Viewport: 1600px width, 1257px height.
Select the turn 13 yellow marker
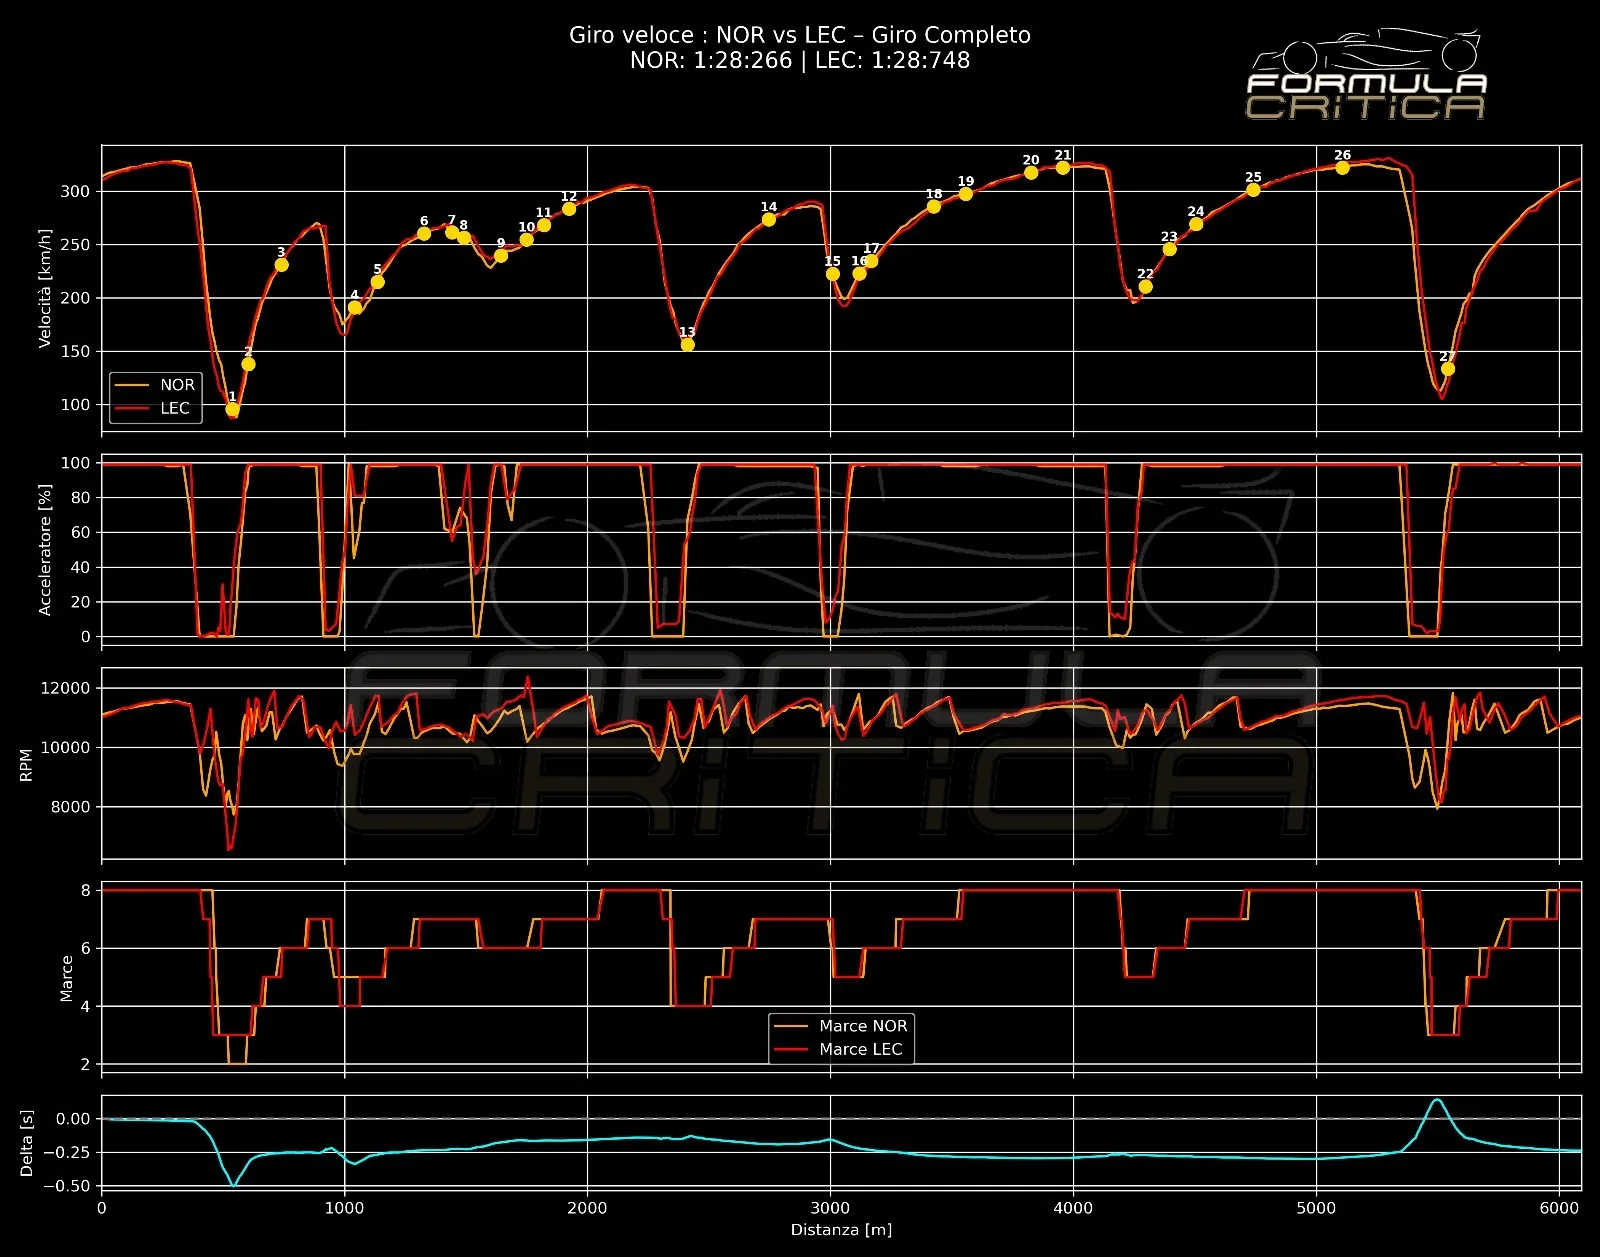[x=687, y=345]
